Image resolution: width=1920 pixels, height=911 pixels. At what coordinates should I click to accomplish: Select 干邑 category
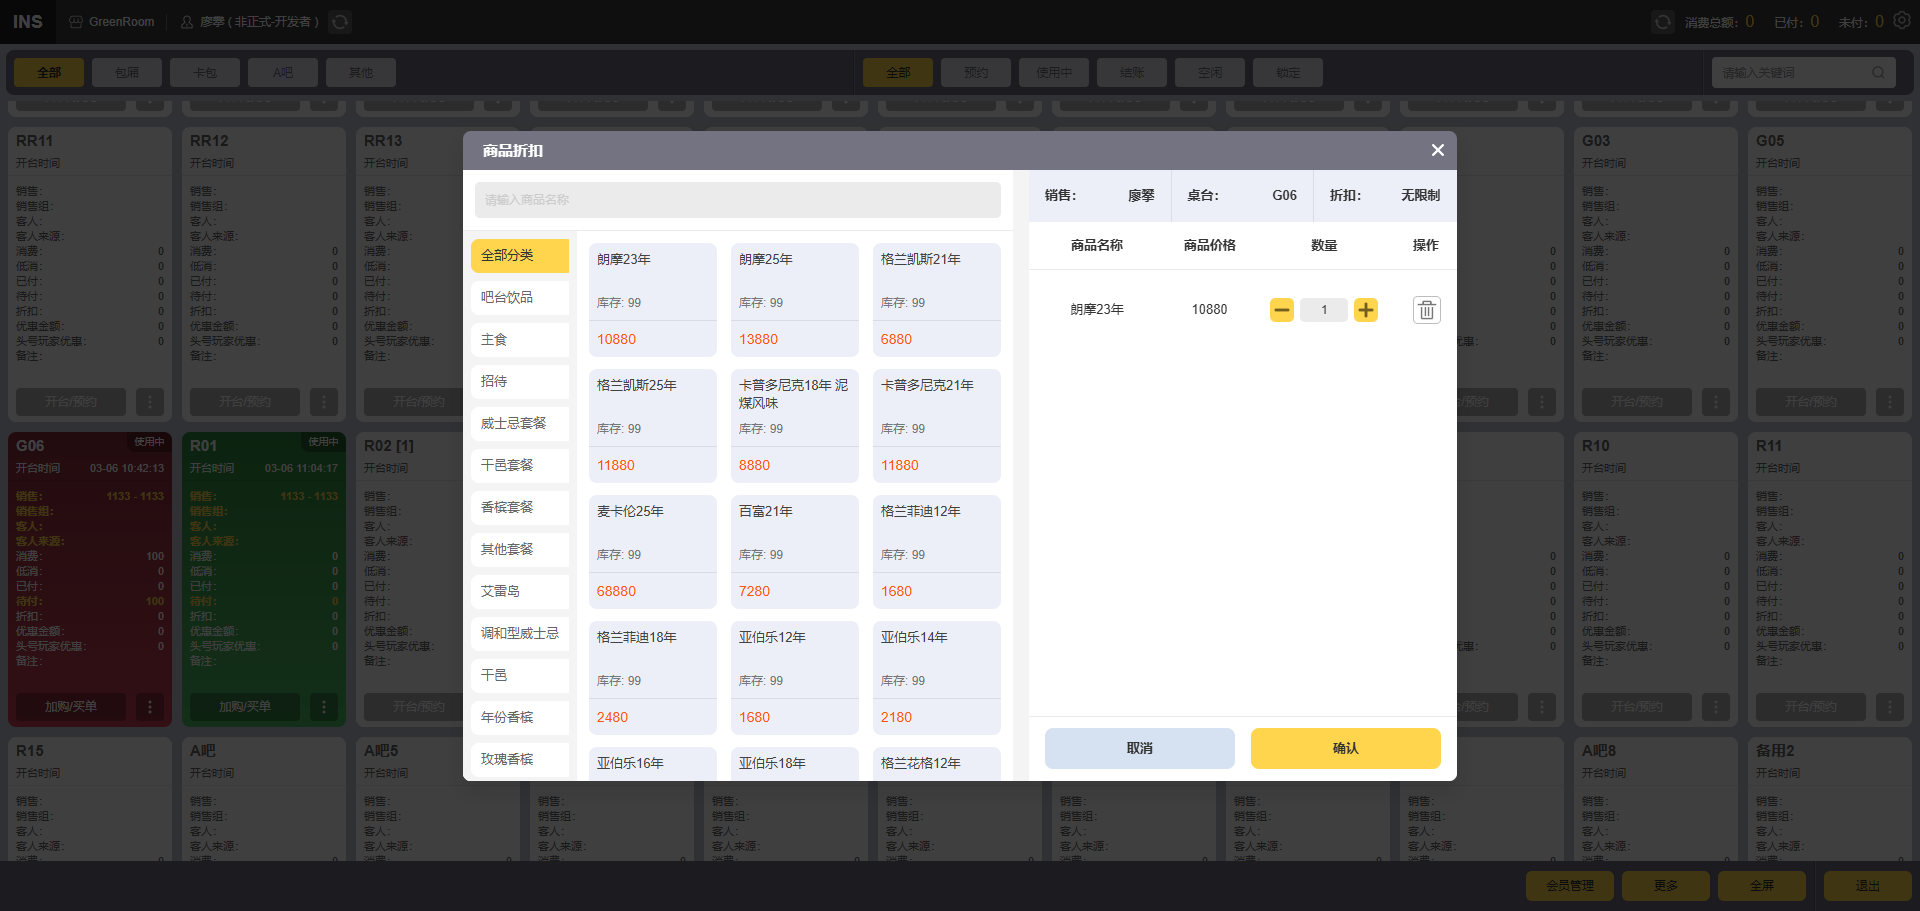[520, 676]
